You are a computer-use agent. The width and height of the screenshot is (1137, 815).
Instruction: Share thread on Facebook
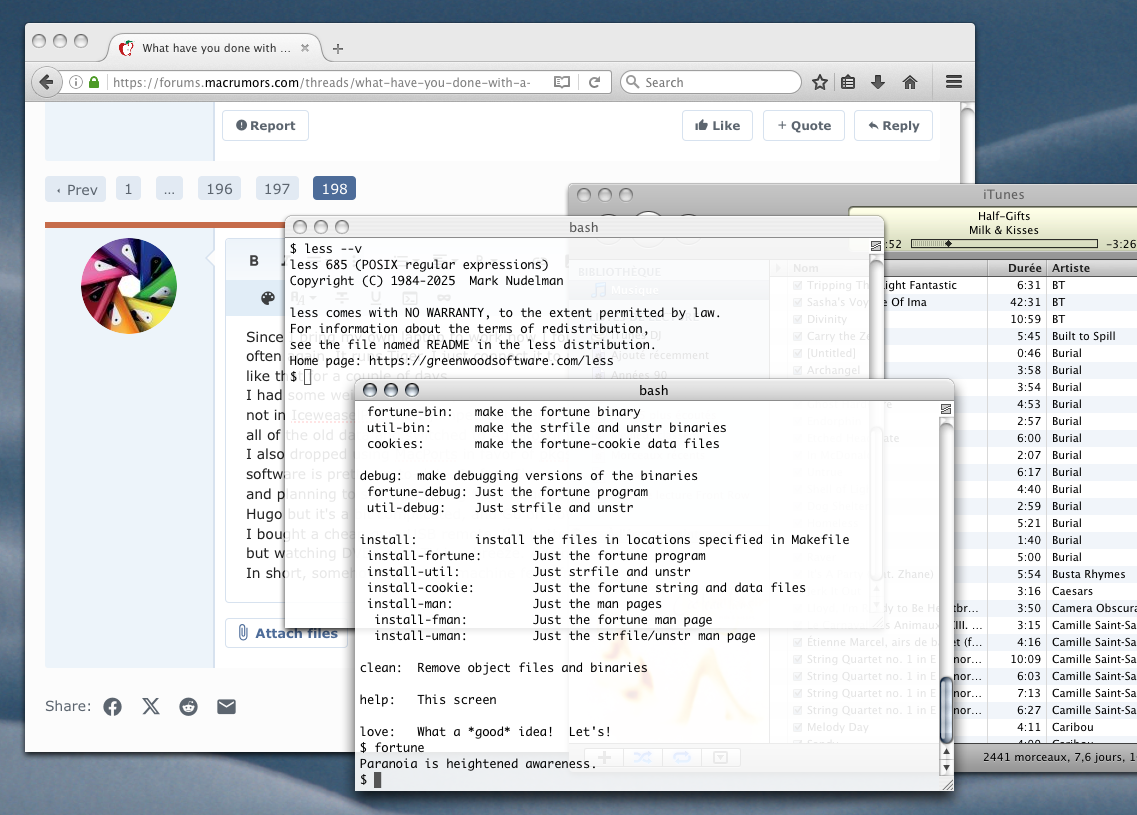[112, 706]
